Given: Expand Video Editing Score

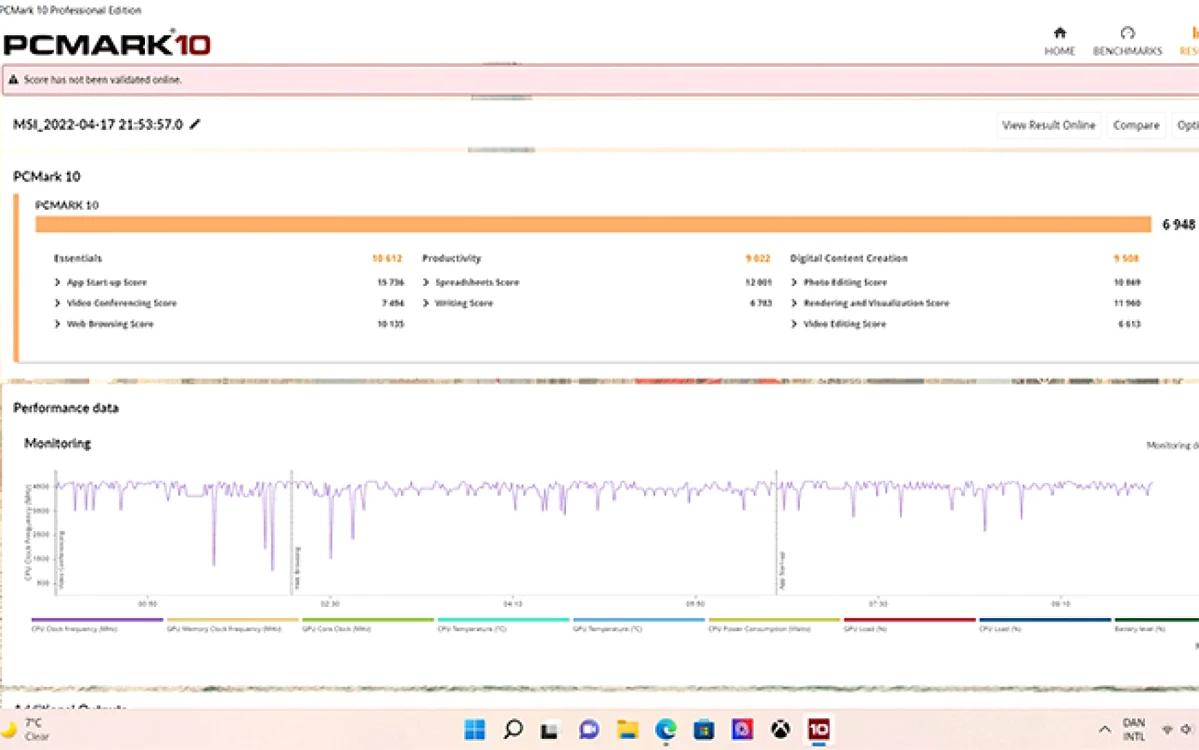Looking at the screenshot, I should (794, 323).
